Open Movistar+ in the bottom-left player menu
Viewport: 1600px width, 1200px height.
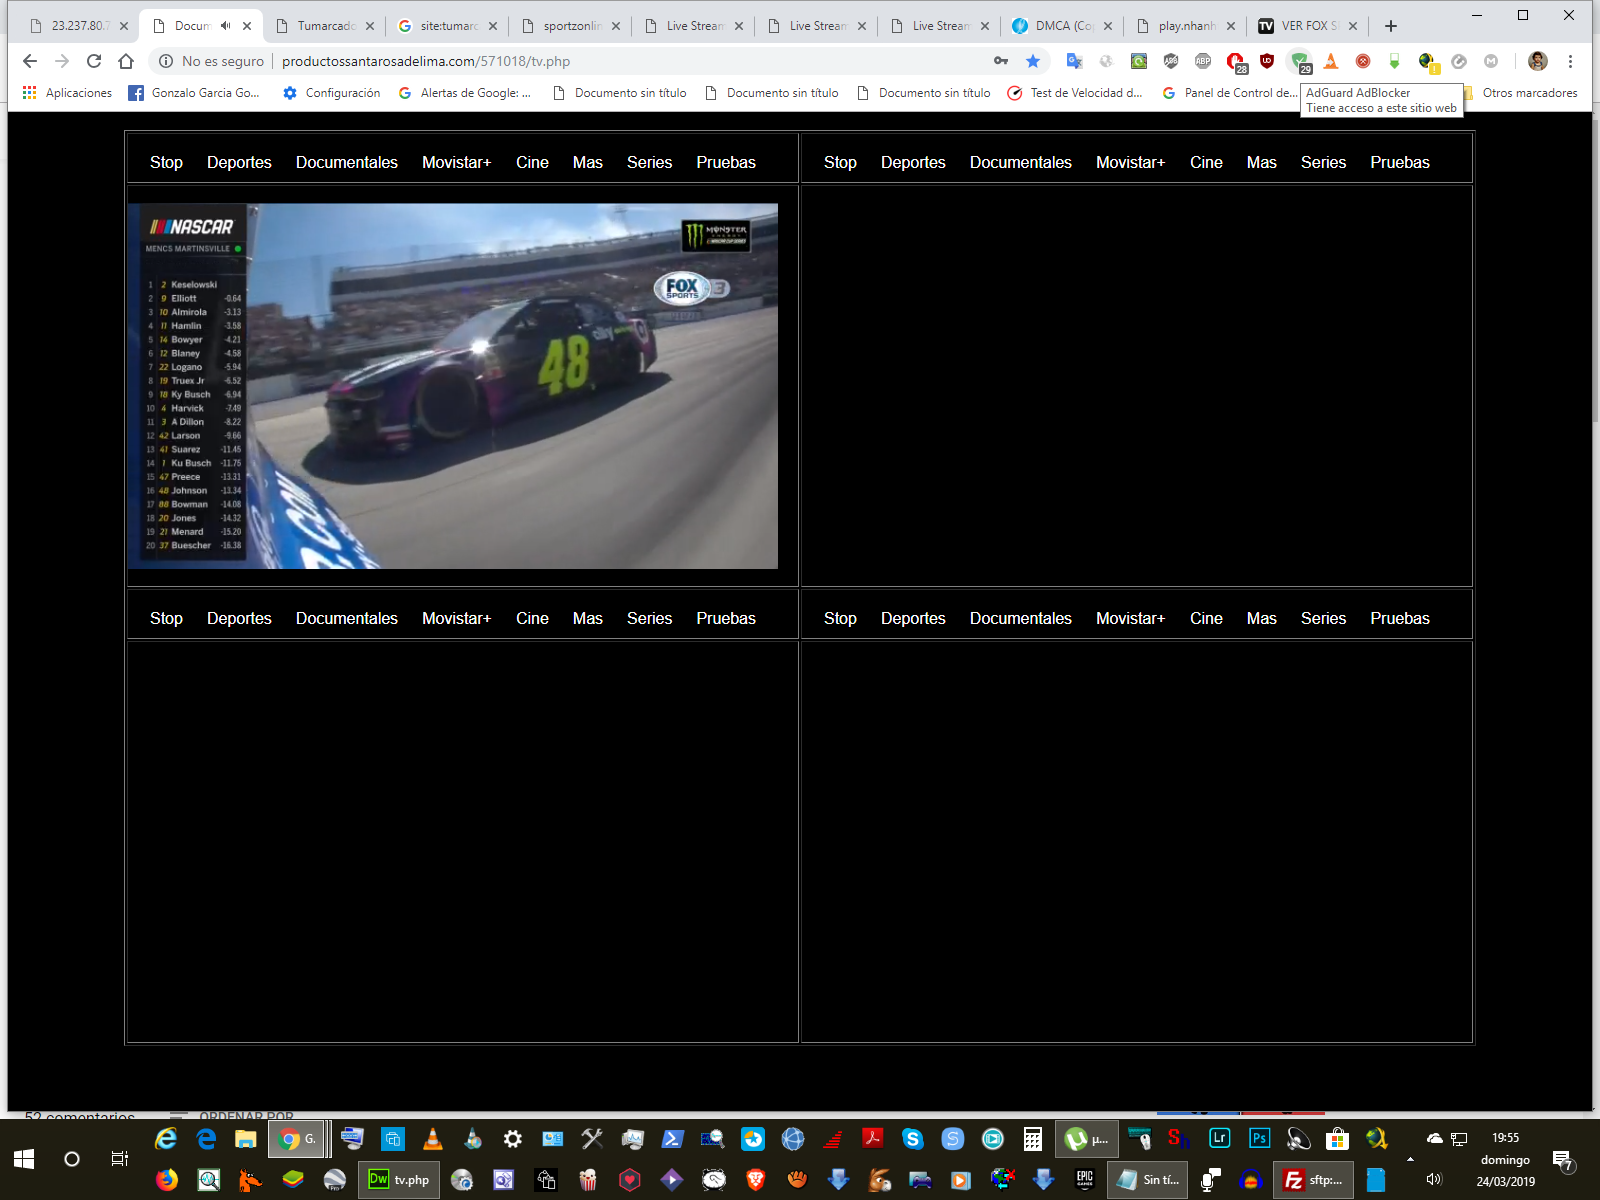point(456,618)
